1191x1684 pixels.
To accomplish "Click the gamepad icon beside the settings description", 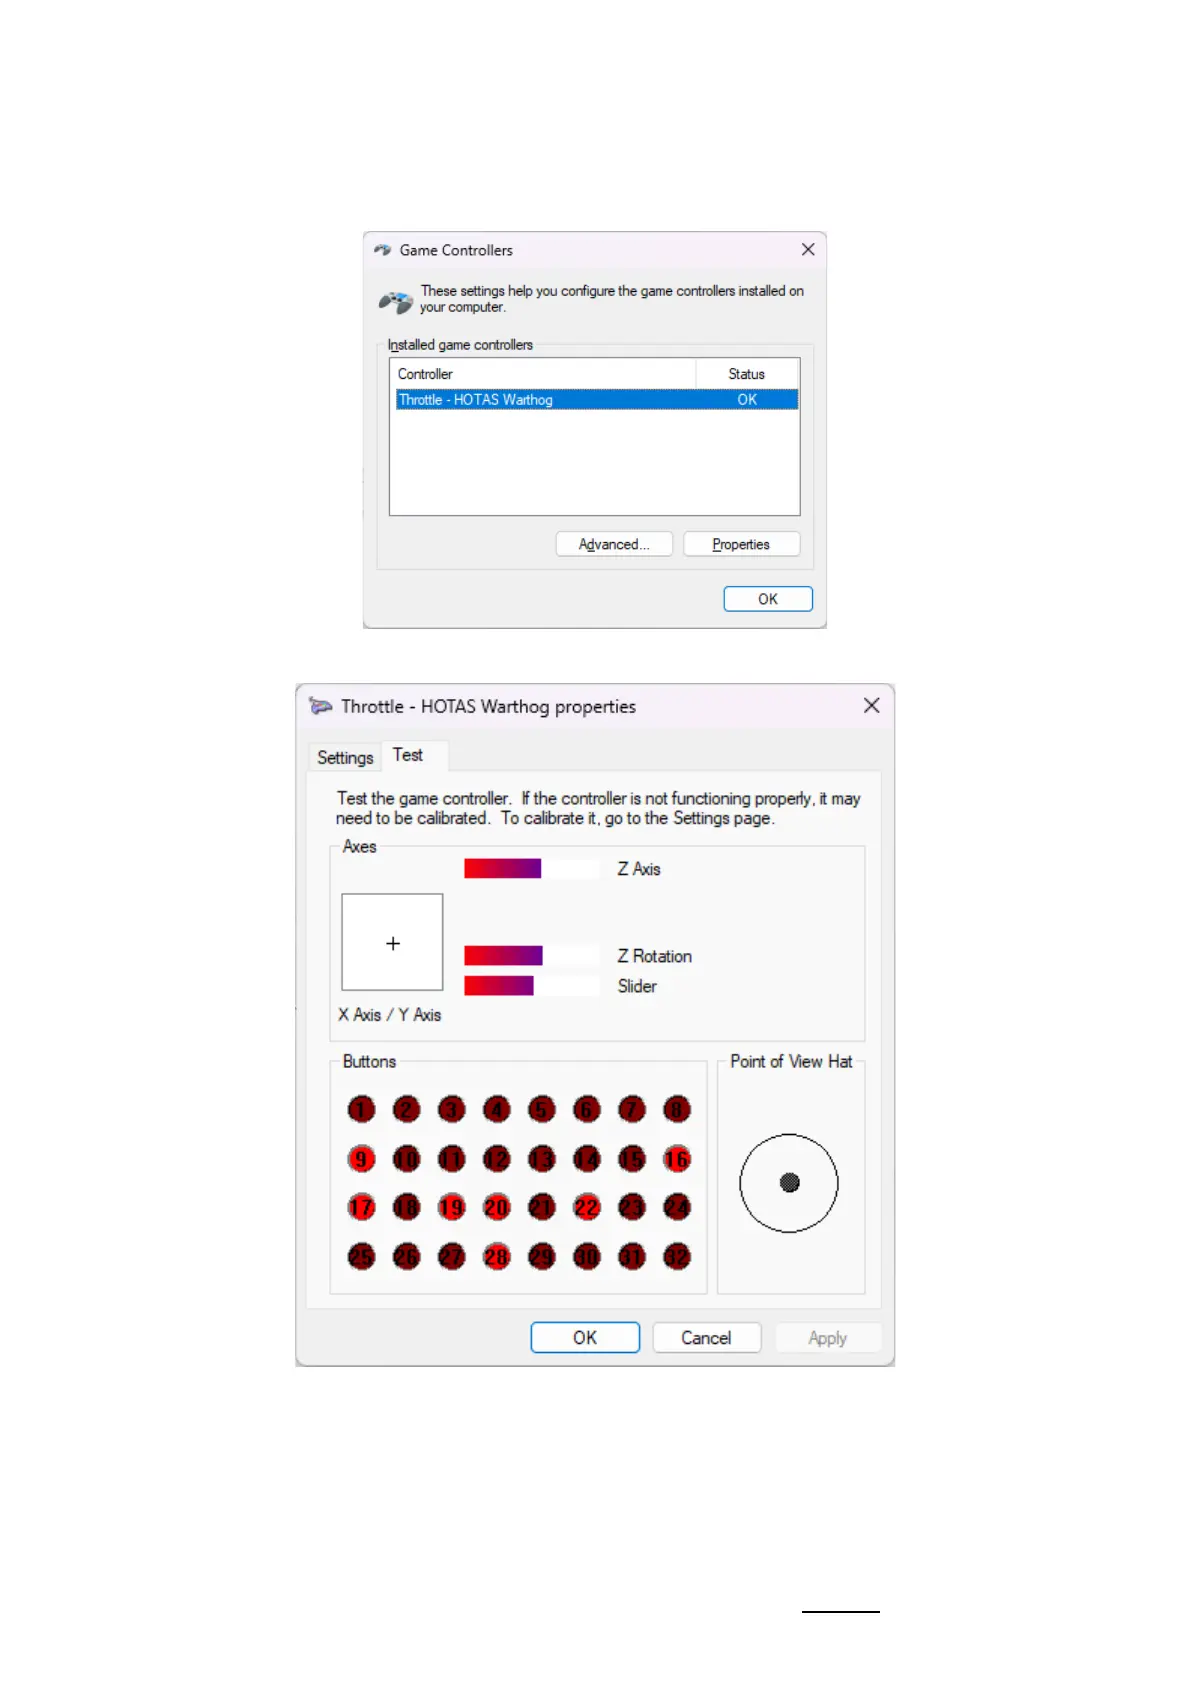I will point(396,301).
